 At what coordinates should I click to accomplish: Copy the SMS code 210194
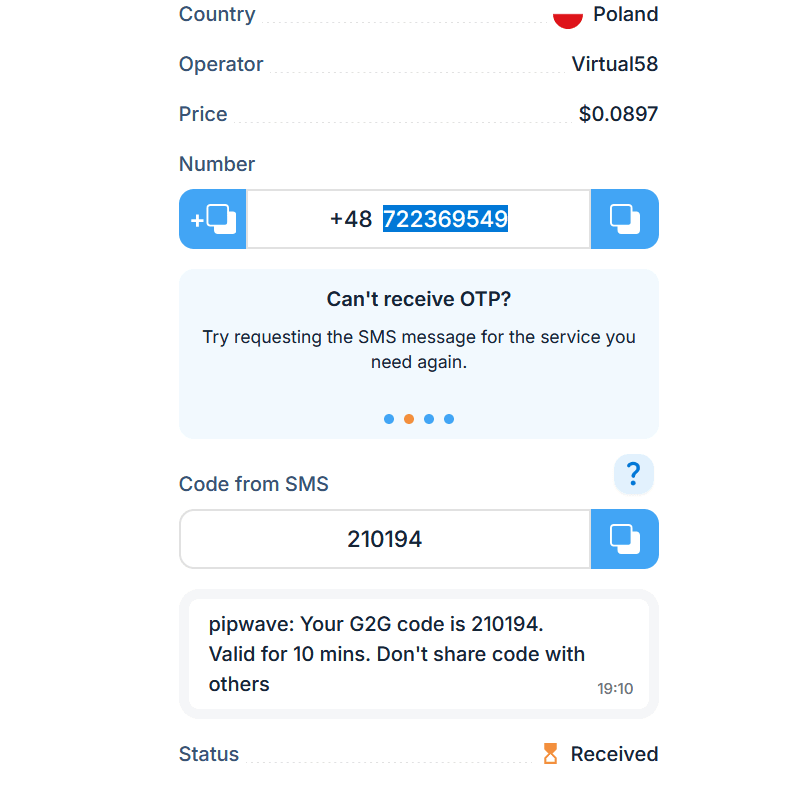point(625,539)
